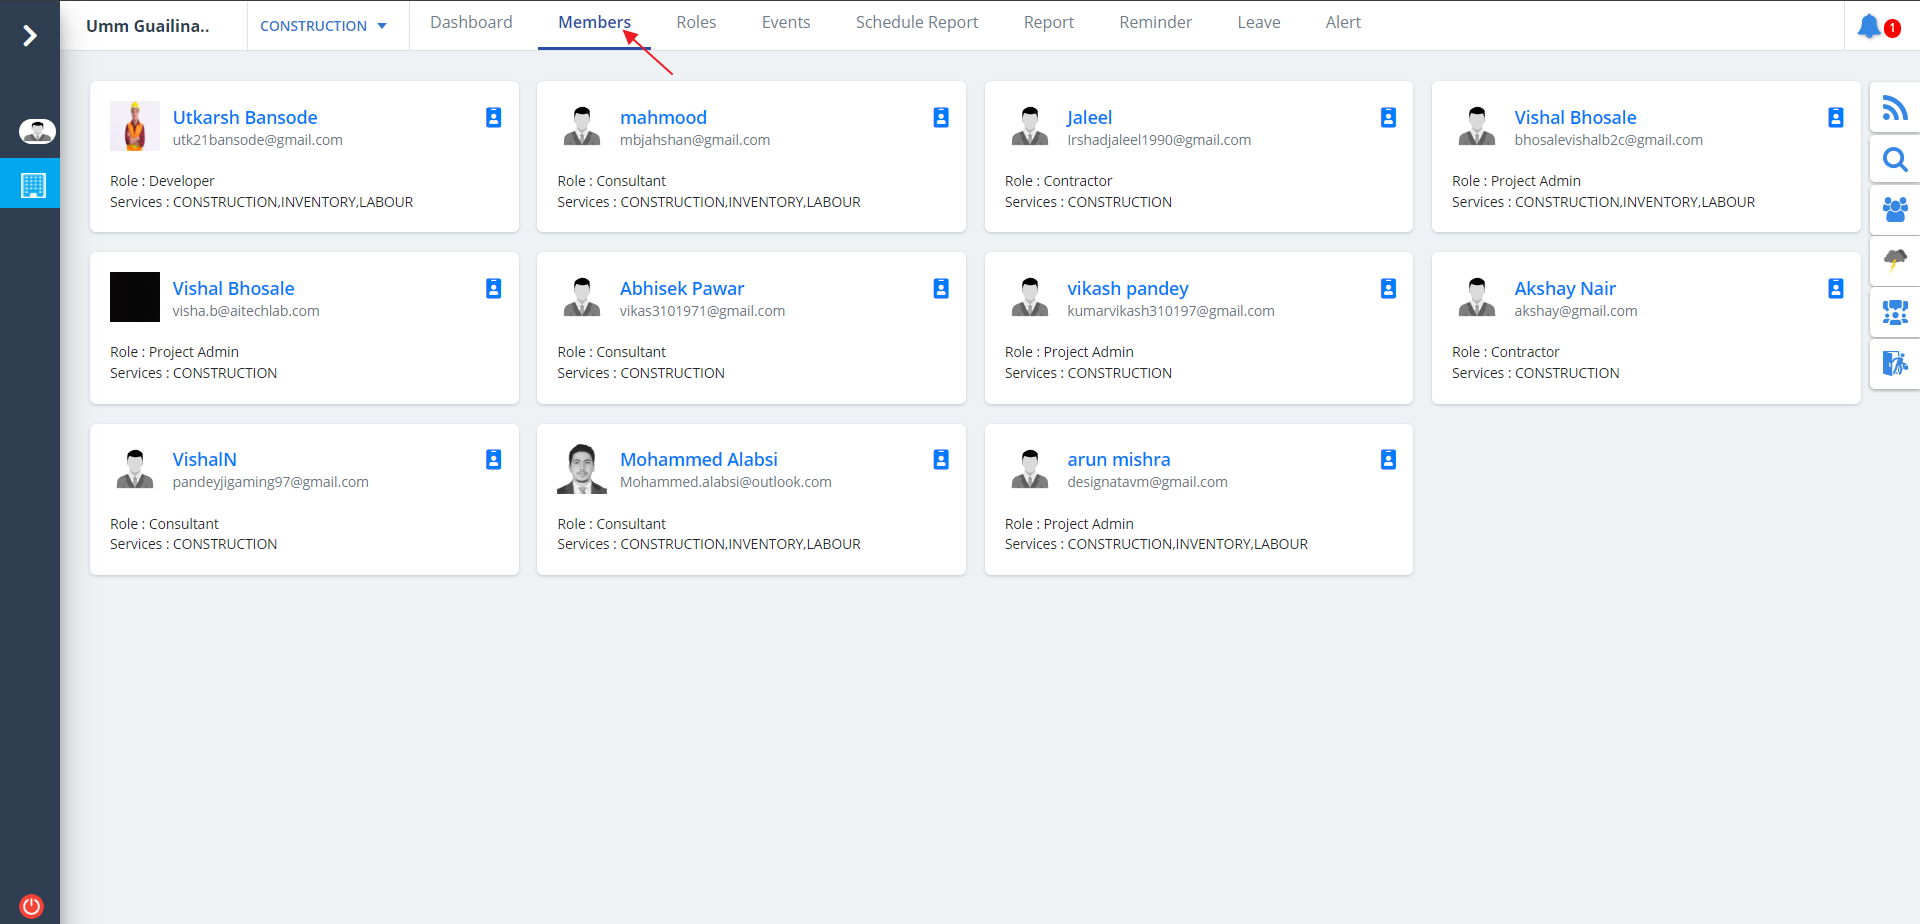Open the contact card icon for Utkarsh Bansode
Image resolution: width=1920 pixels, height=924 pixels.
(x=493, y=118)
